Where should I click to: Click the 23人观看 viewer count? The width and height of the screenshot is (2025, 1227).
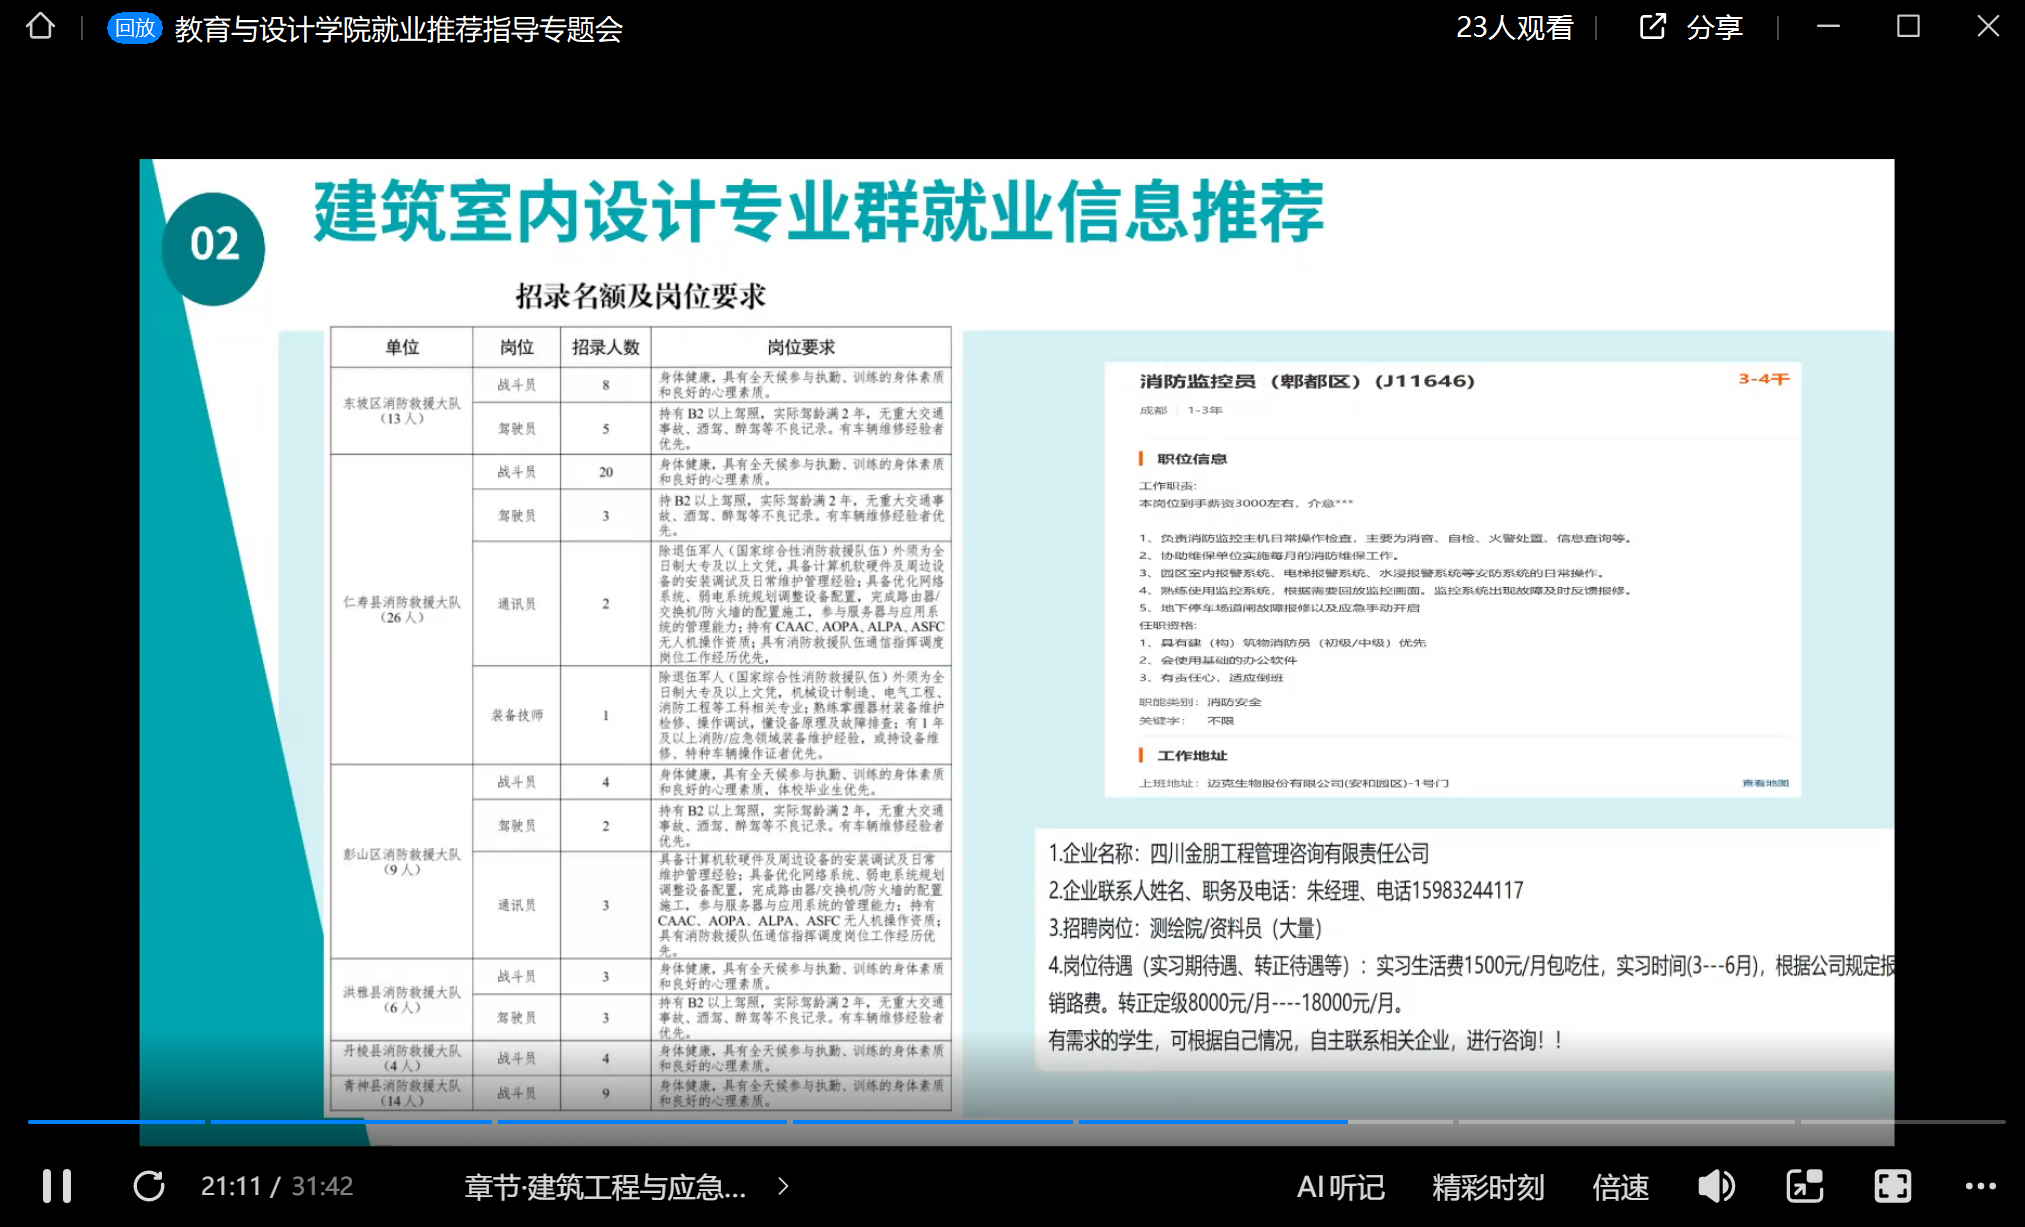pos(1514,28)
